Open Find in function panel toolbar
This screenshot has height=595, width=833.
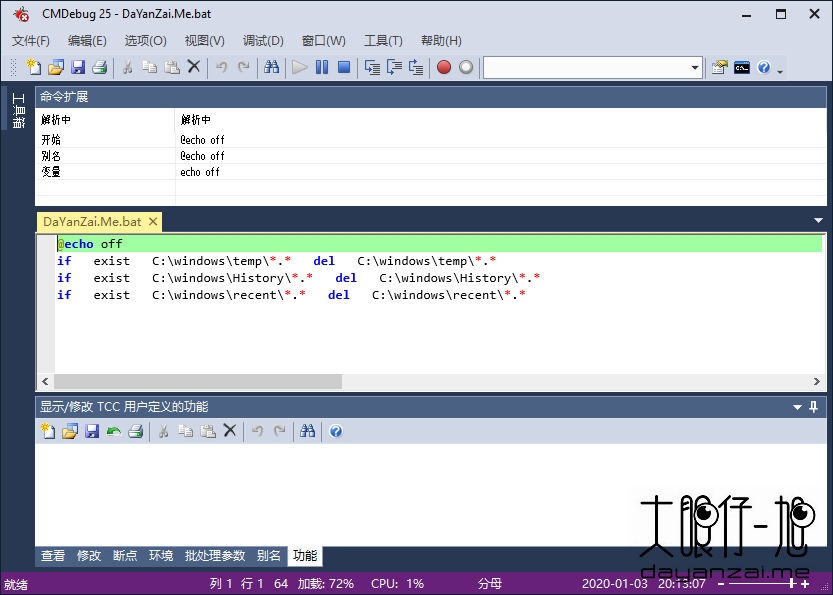coord(307,431)
